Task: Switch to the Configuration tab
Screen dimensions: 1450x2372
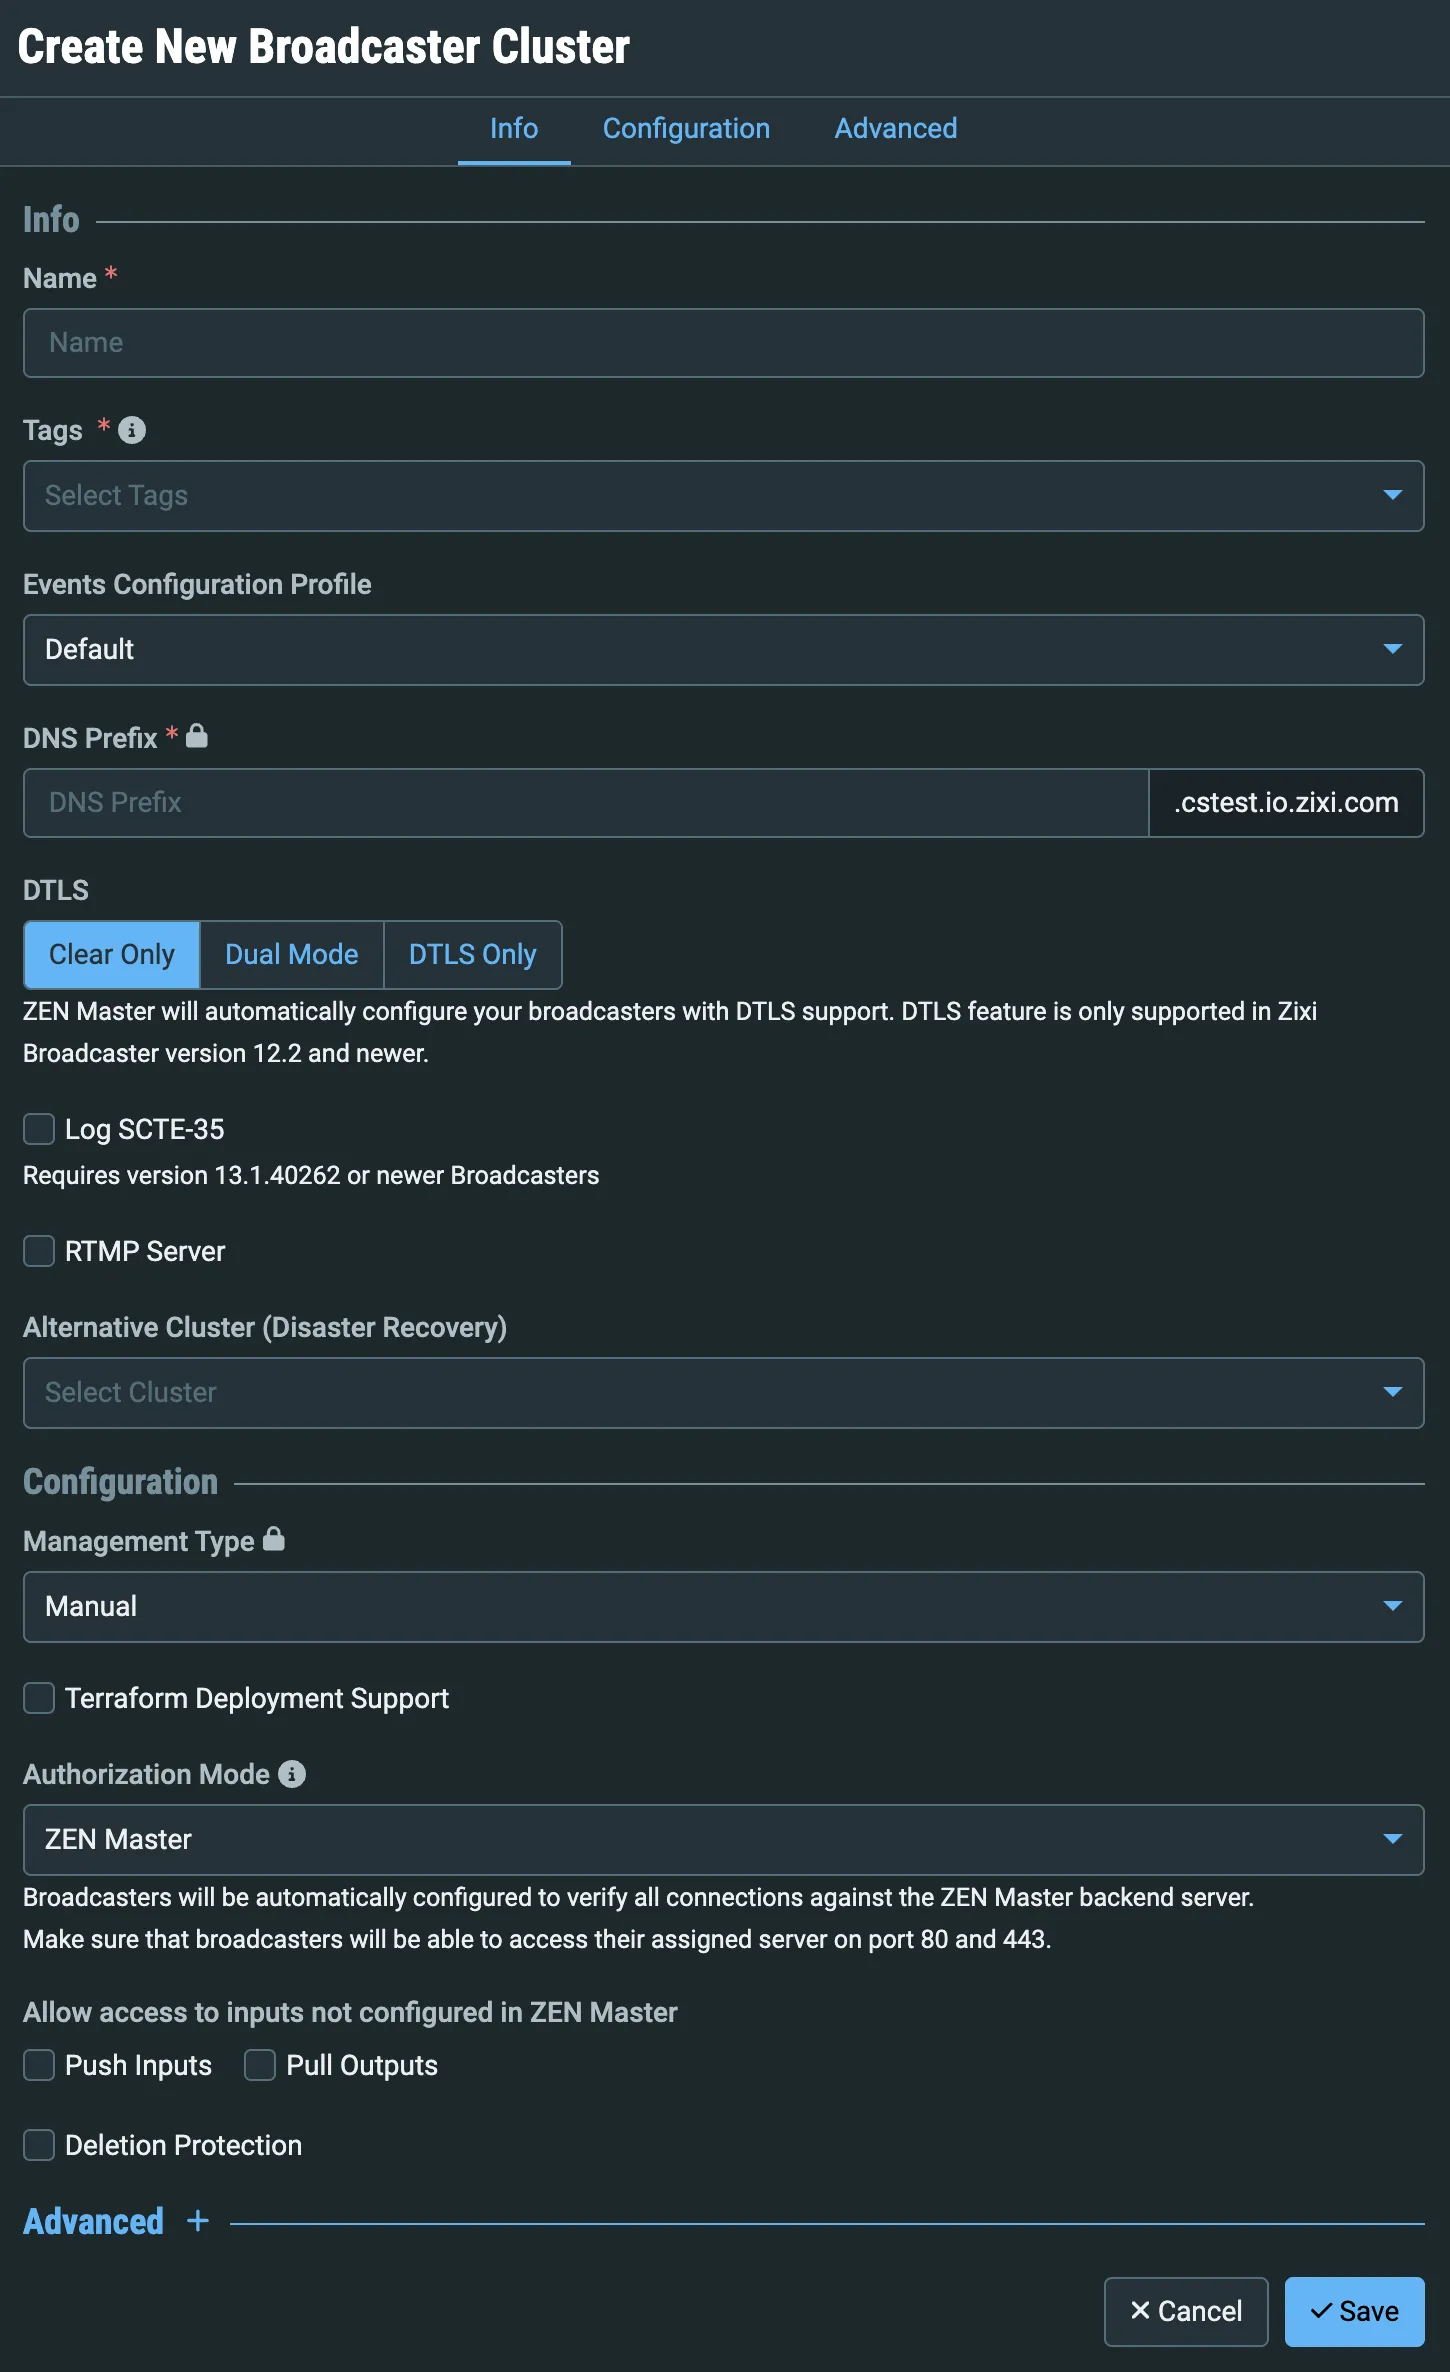Action: point(686,129)
